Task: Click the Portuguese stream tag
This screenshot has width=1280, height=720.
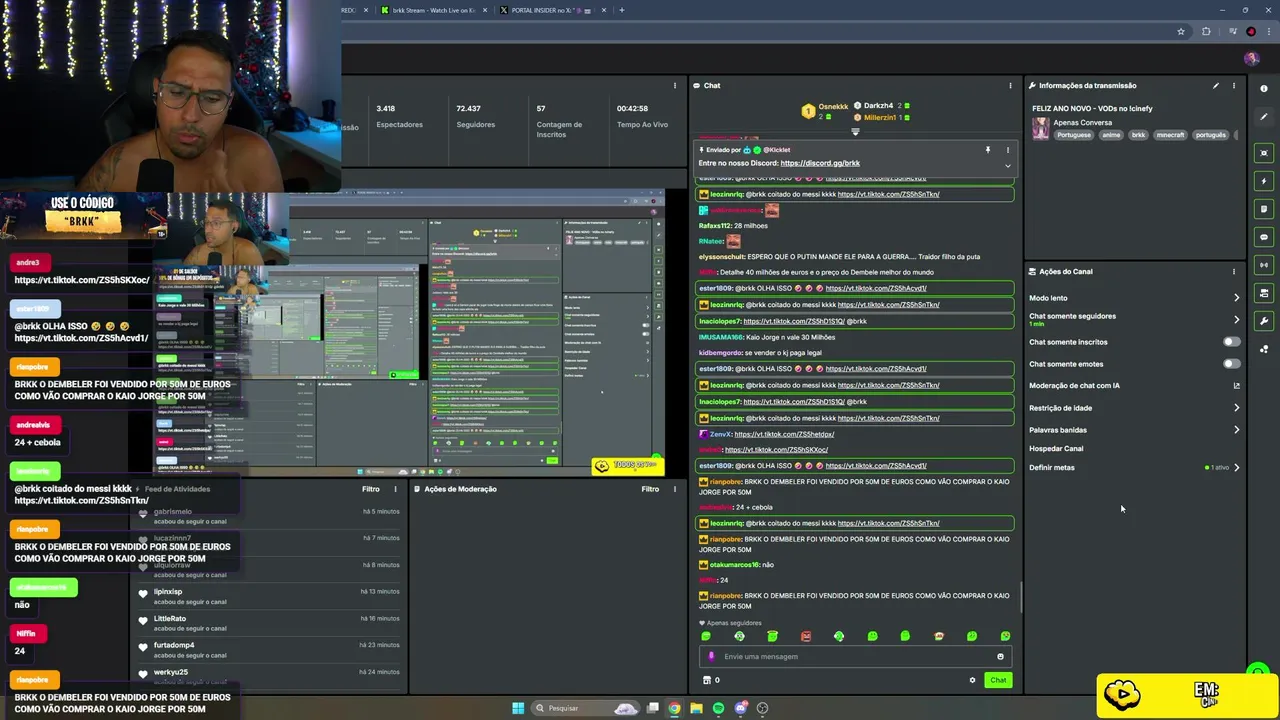Action: click(x=1074, y=135)
